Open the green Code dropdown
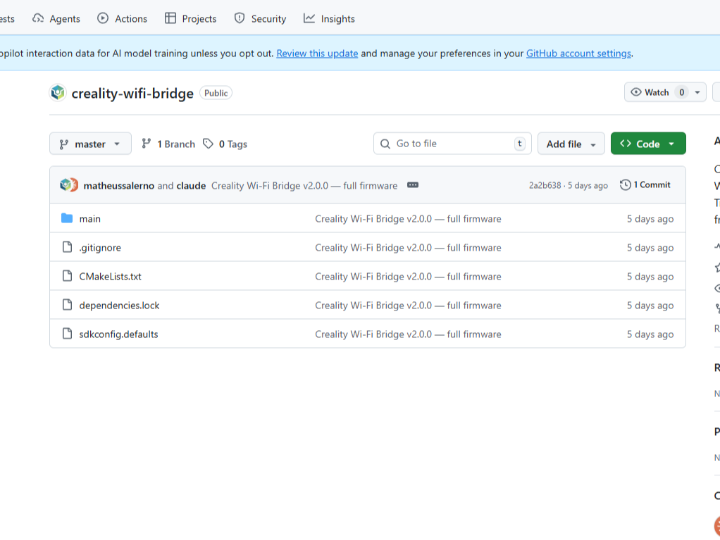Screen dimensions: 720x540 648,144
